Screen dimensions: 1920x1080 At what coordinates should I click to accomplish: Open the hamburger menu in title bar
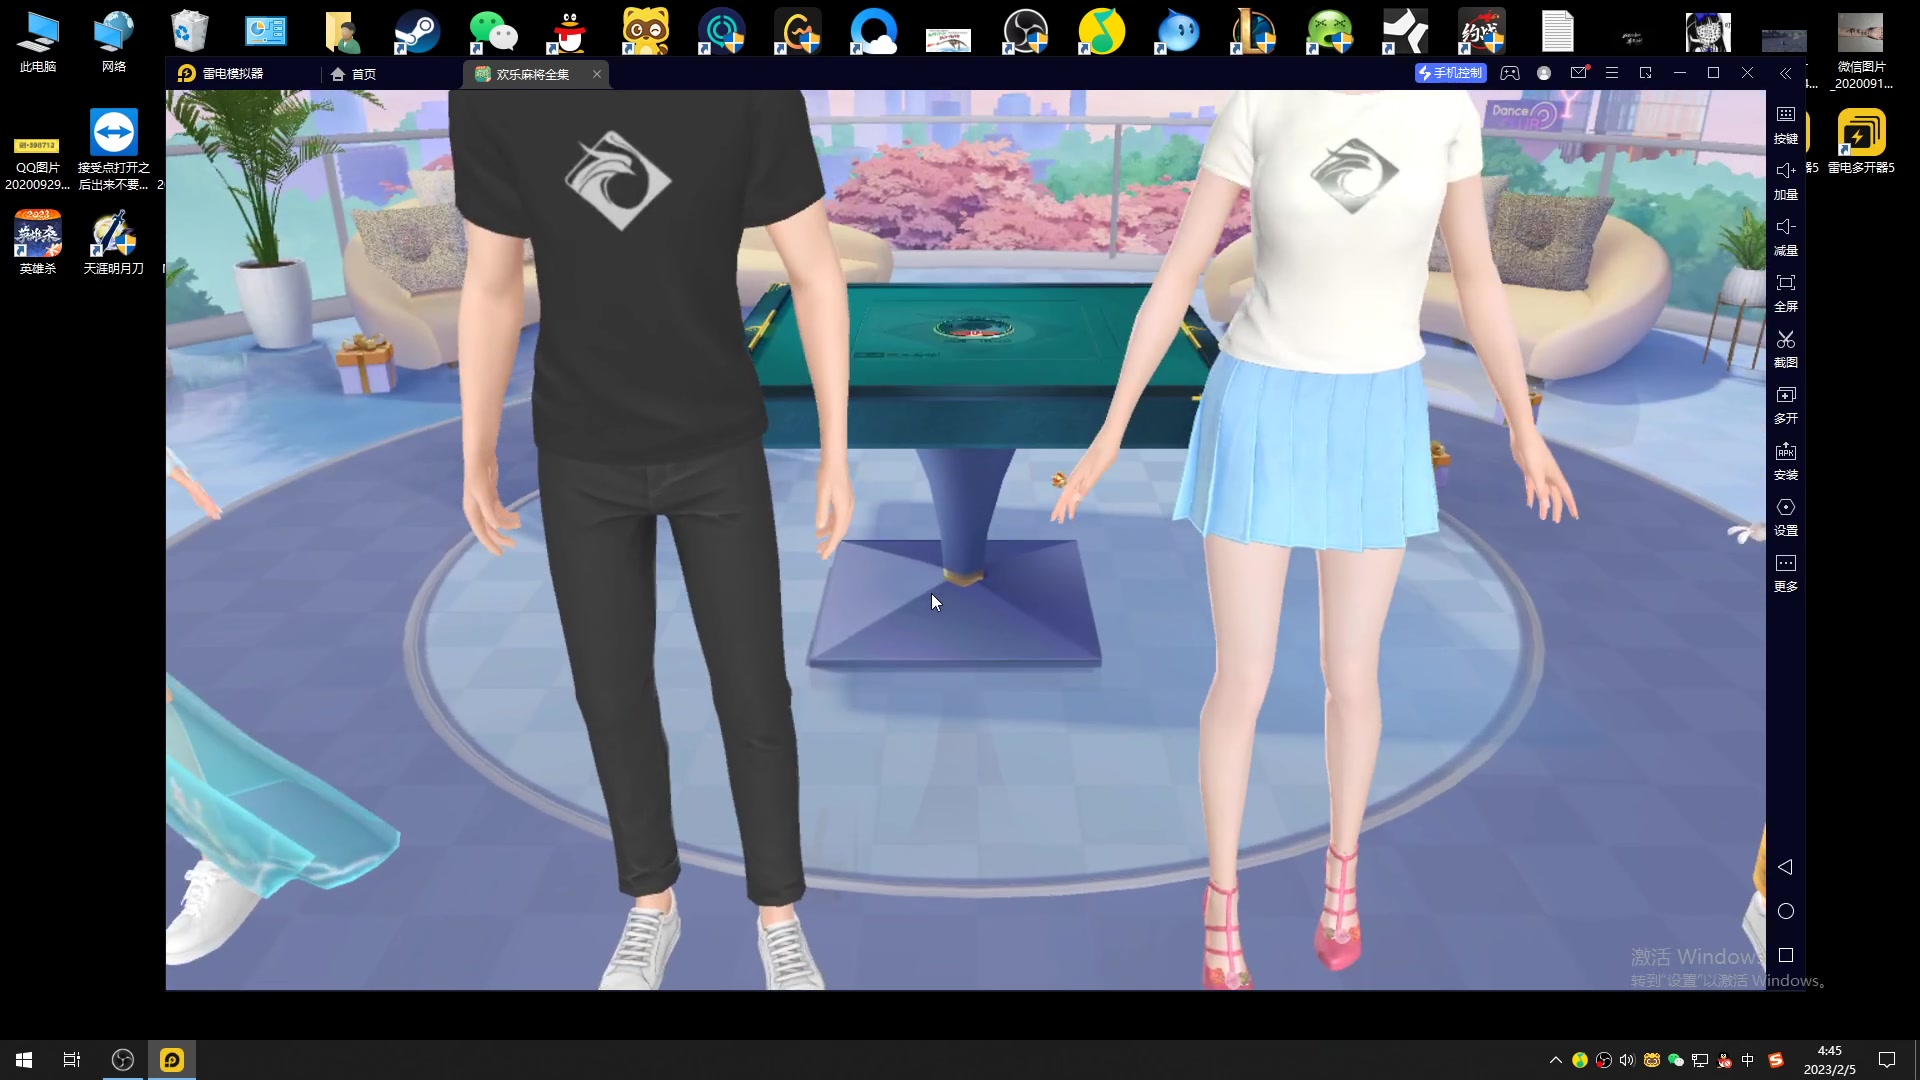[1611, 73]
